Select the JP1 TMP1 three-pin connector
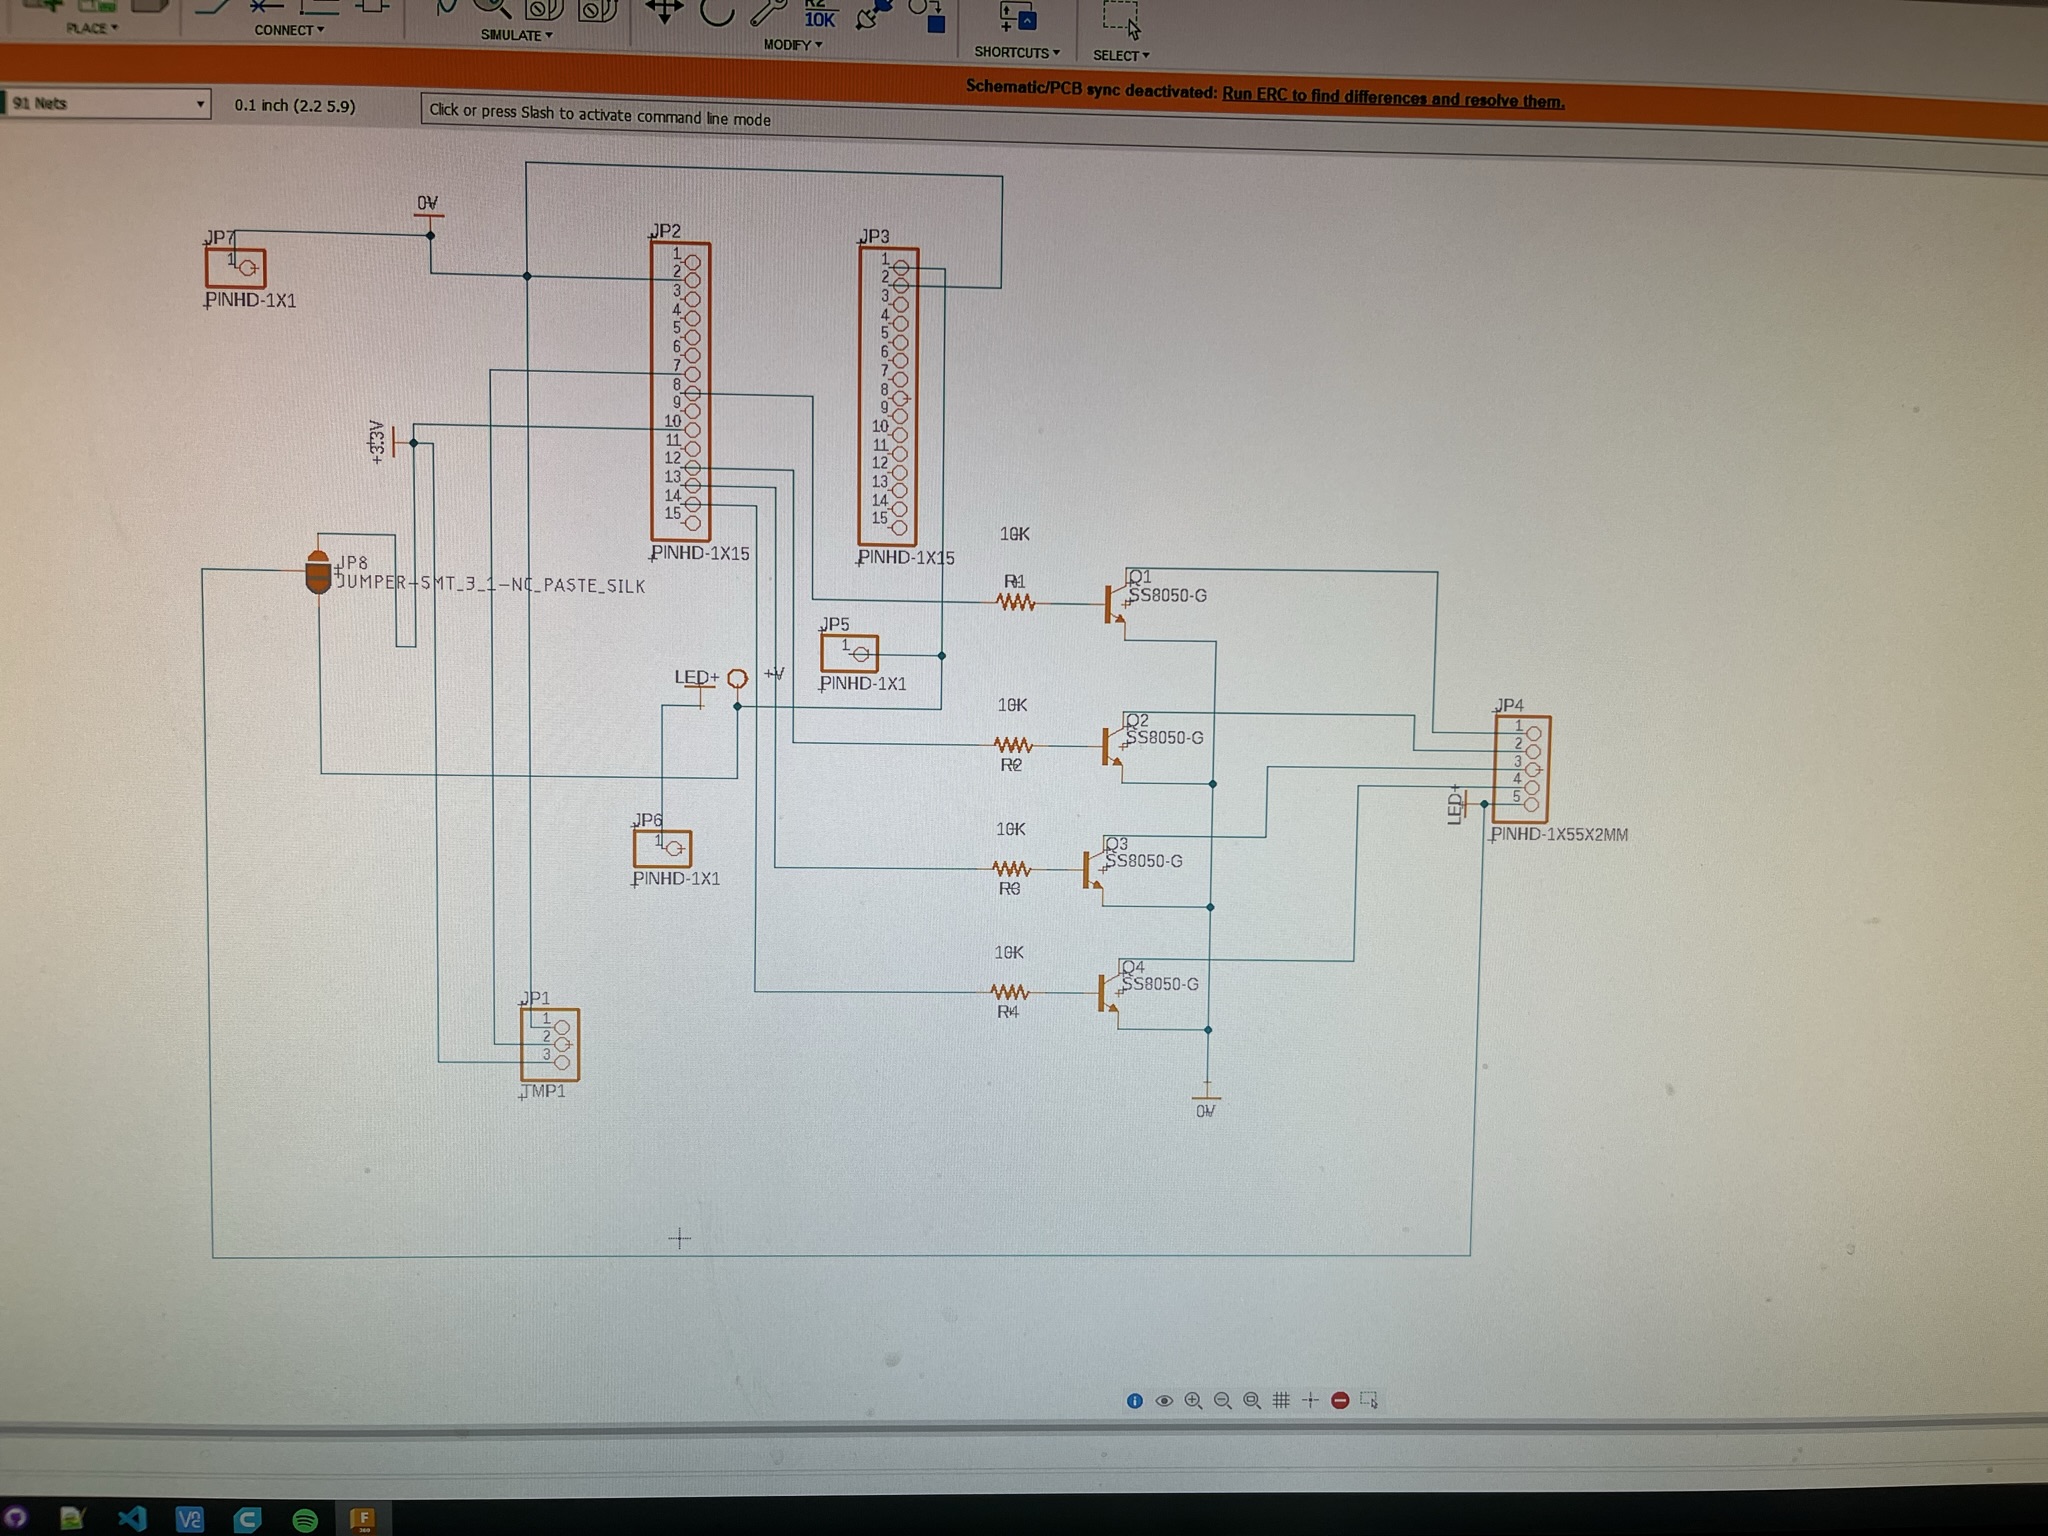 pos(550,1044)
